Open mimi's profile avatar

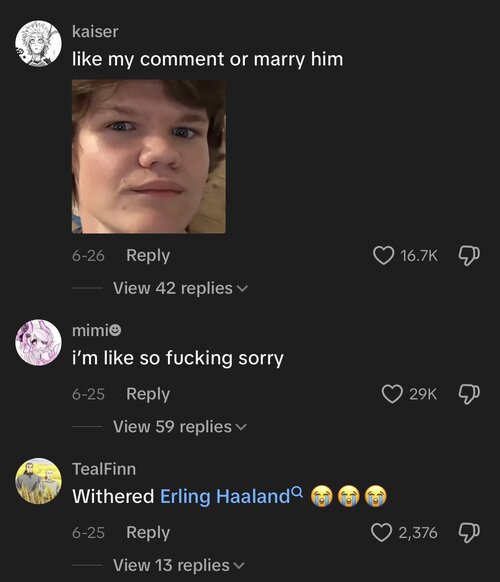[x=39, y=343]
